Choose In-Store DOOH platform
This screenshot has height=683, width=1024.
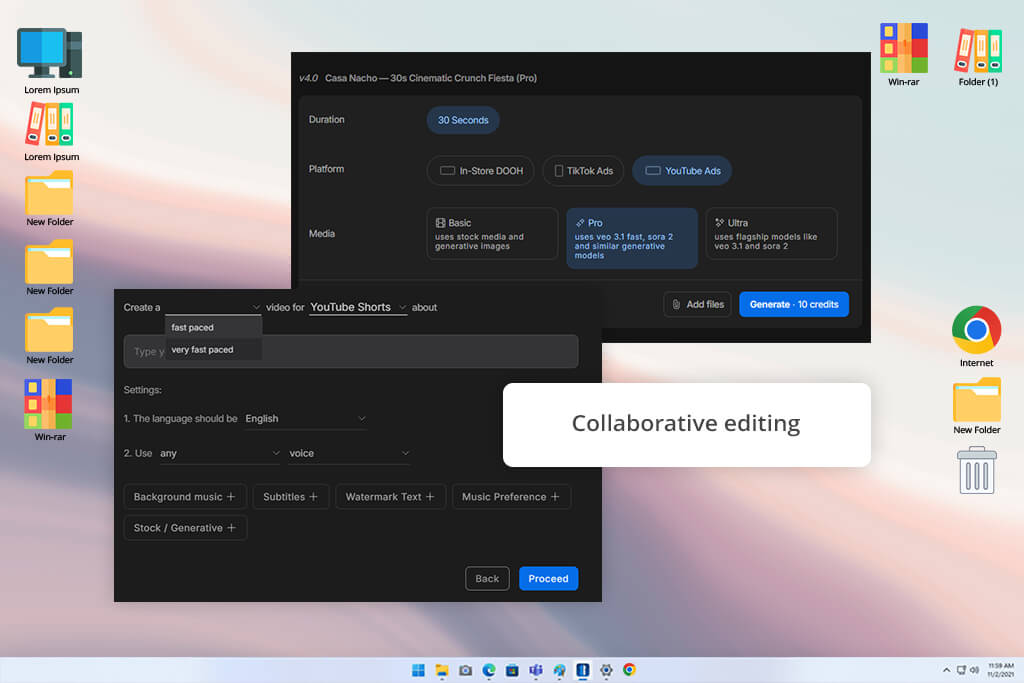481,170
